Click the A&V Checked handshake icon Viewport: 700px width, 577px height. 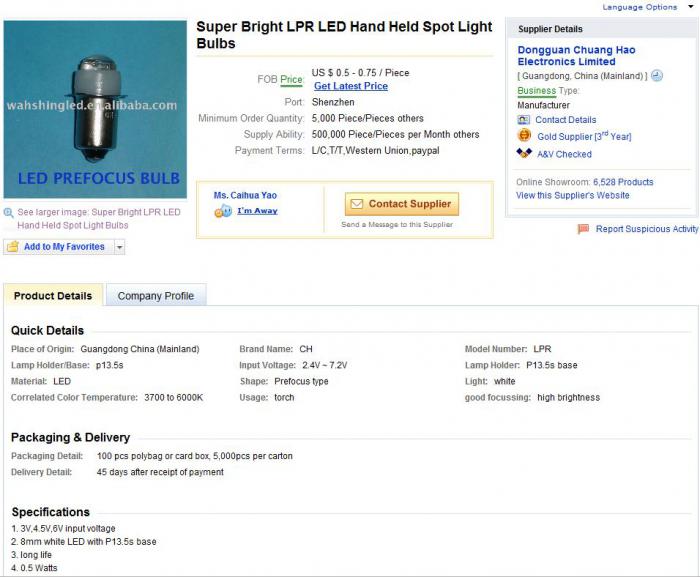[x=524, y=154]
